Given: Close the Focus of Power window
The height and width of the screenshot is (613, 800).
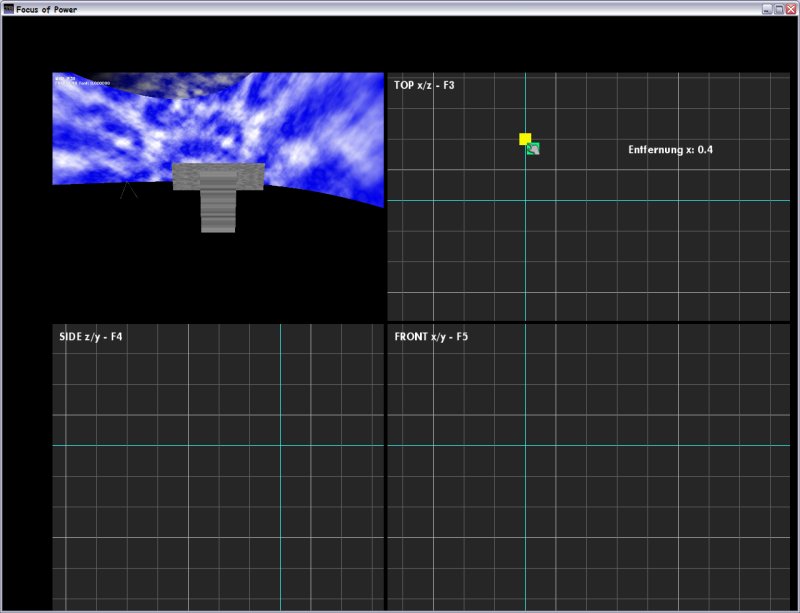Looking at the screenshot, I should (x=791, y=8).
